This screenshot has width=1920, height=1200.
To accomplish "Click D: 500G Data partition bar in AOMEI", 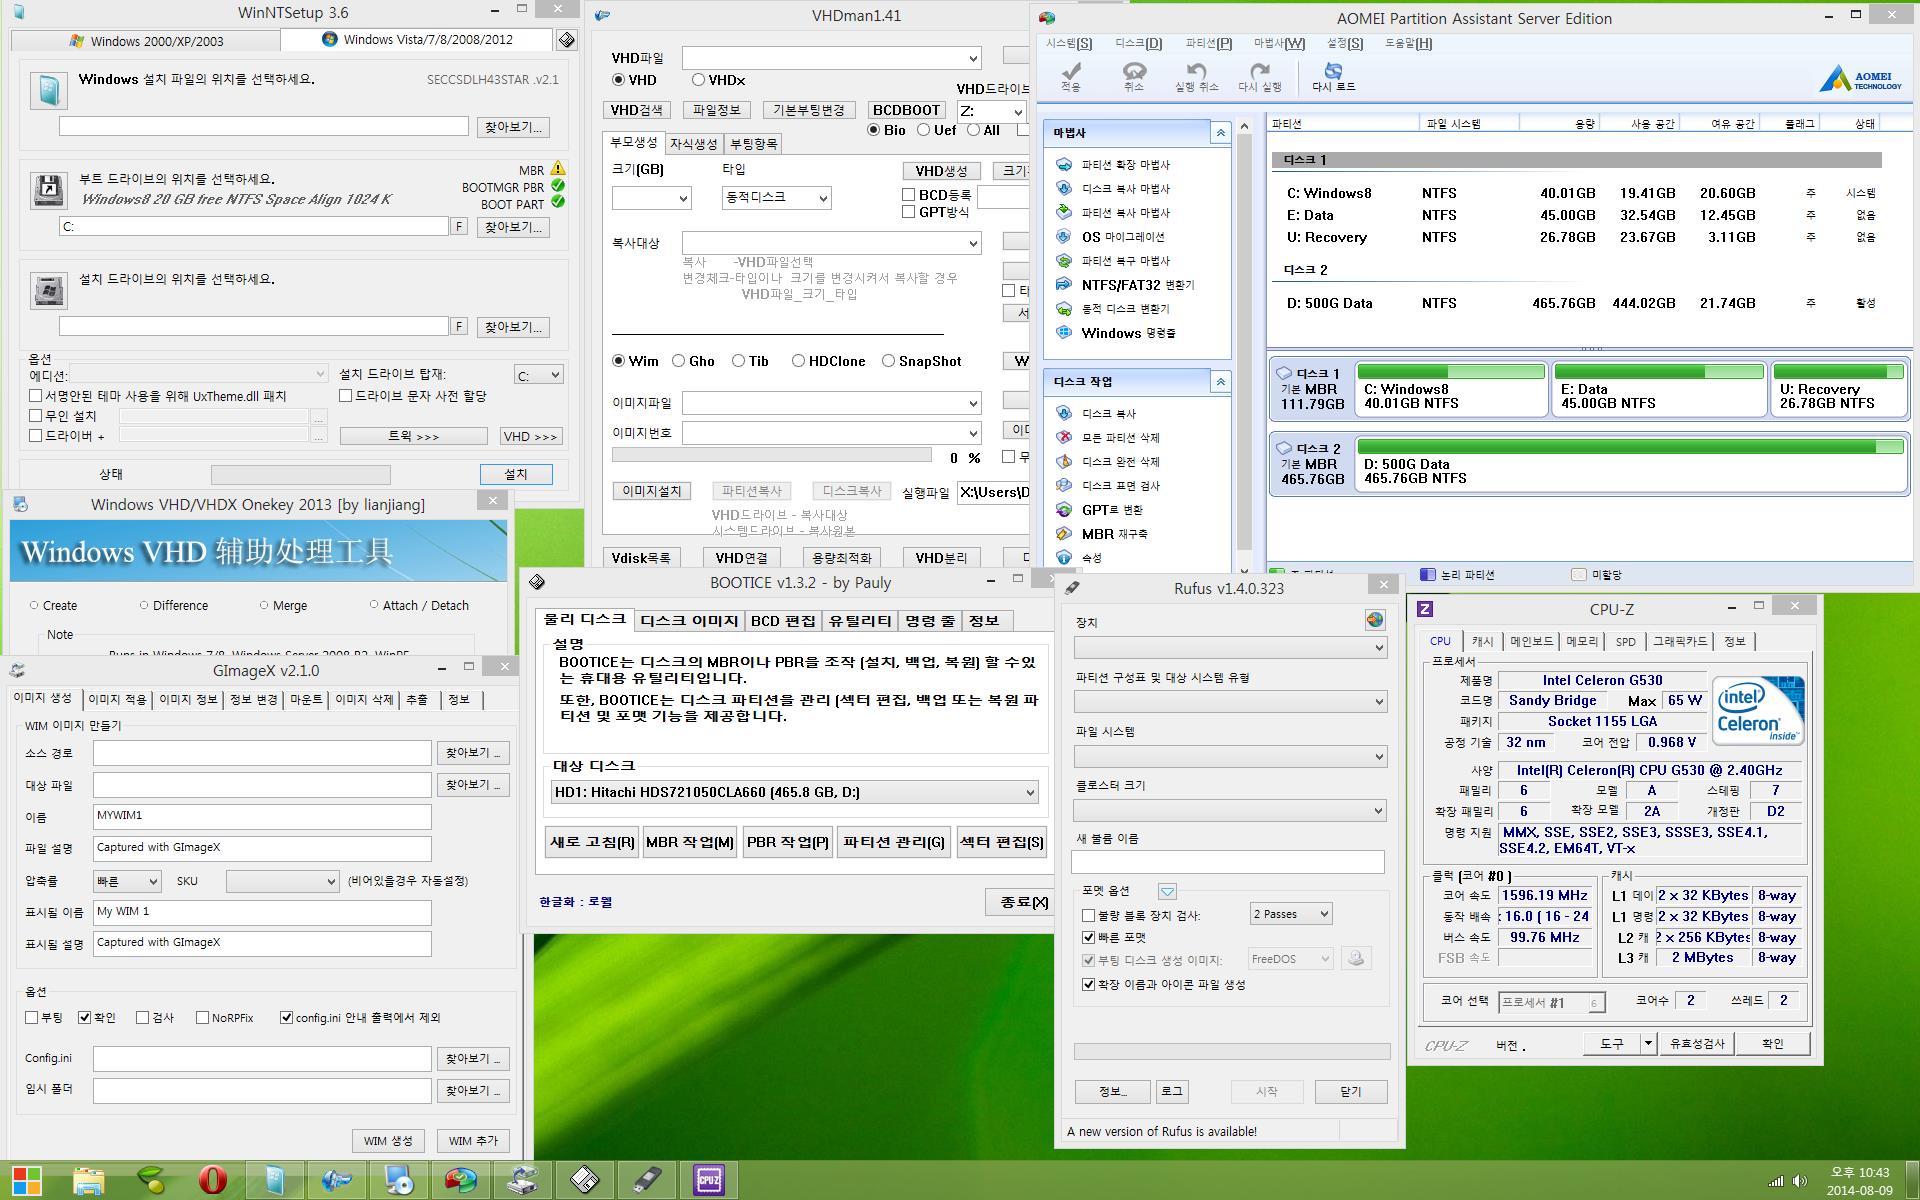I will click(x=1631, y=464).
